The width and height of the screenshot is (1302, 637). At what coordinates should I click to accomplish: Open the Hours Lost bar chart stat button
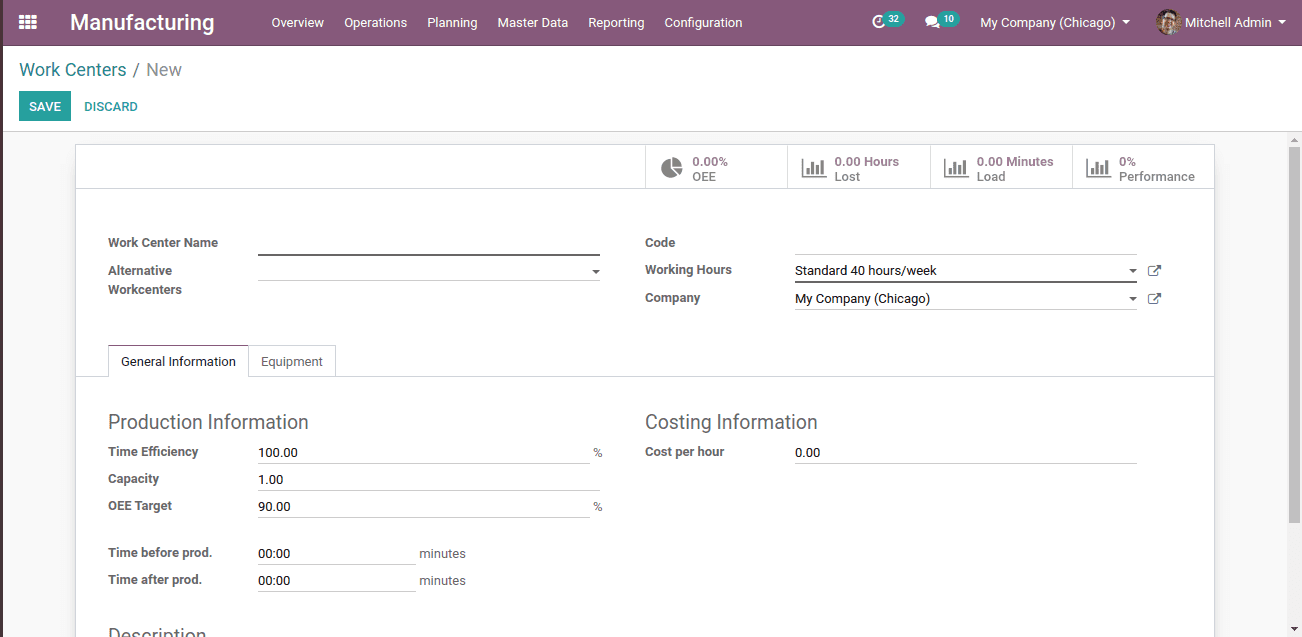coord(858,168)
